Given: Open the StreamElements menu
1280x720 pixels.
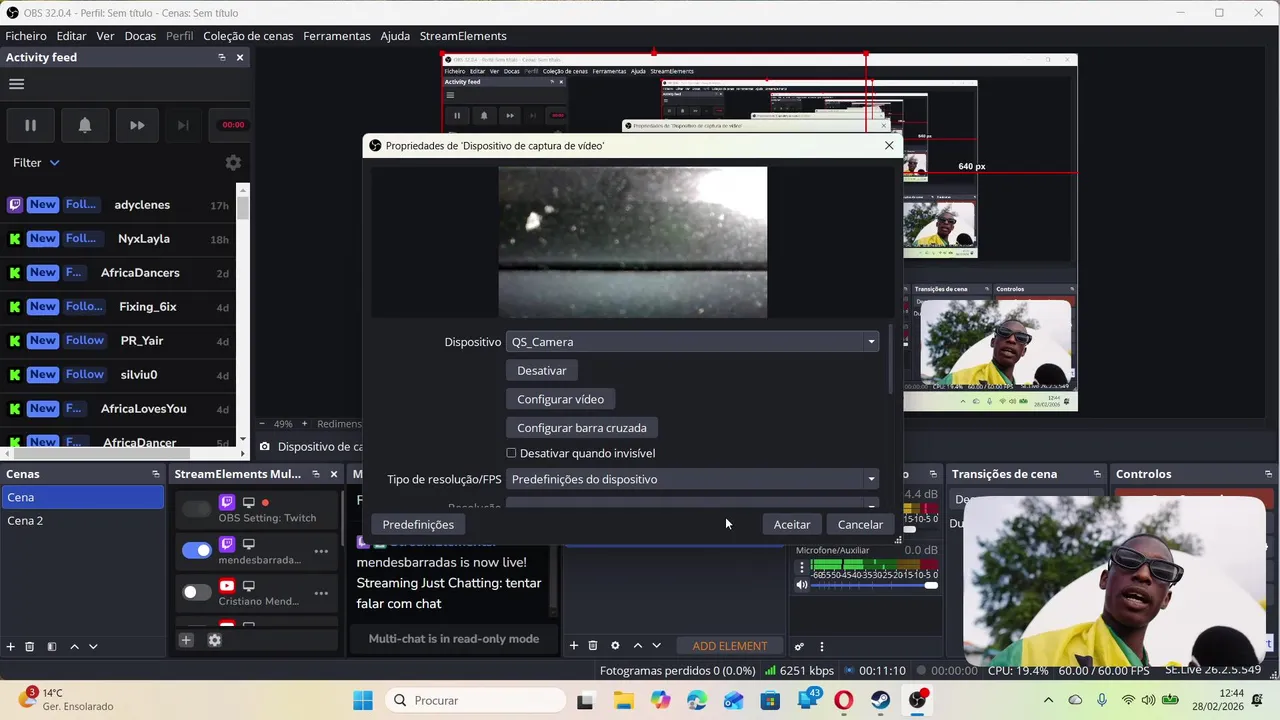Looking at the screenshot, I should tap(463, 35).
